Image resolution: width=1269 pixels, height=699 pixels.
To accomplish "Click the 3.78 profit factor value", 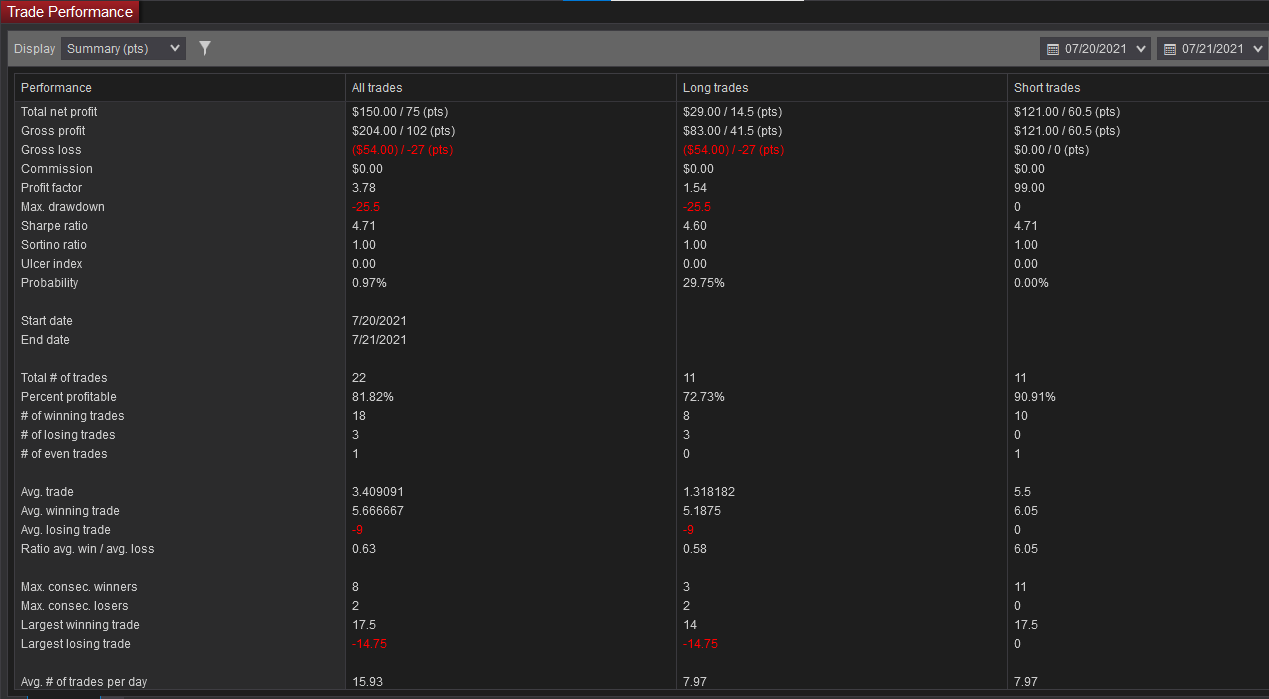I will 364,188.
